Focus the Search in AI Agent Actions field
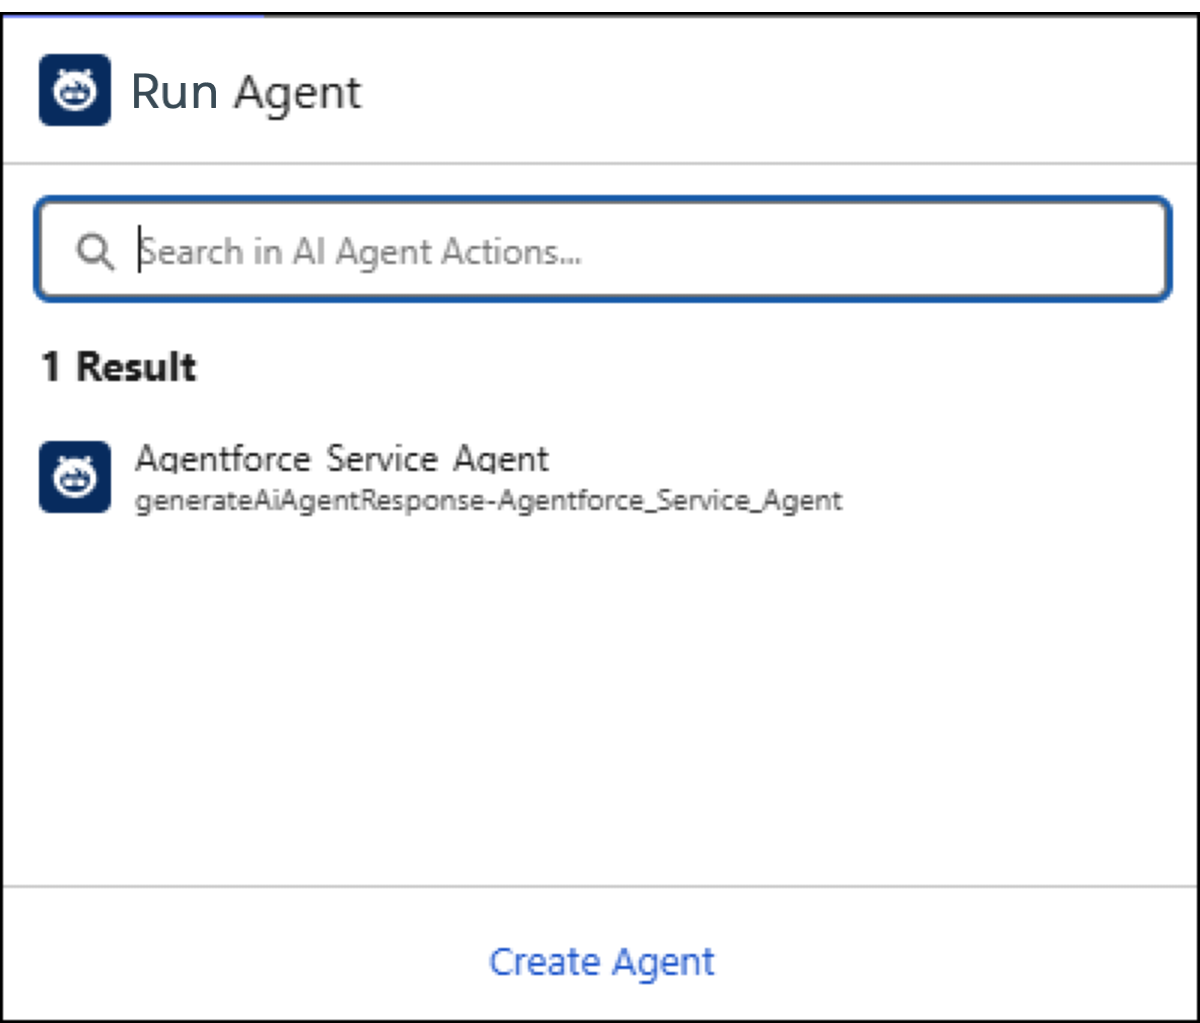 click(602, 249)
